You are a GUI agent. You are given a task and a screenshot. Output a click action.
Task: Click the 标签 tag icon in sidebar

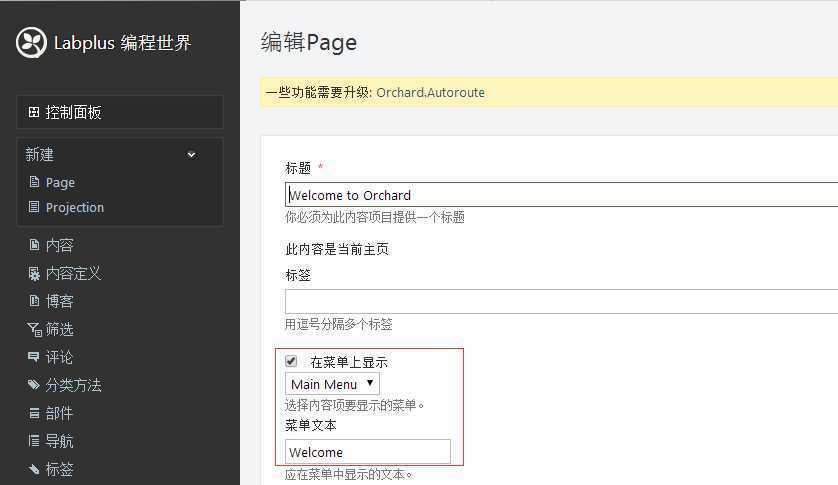(x=34, y=469)
